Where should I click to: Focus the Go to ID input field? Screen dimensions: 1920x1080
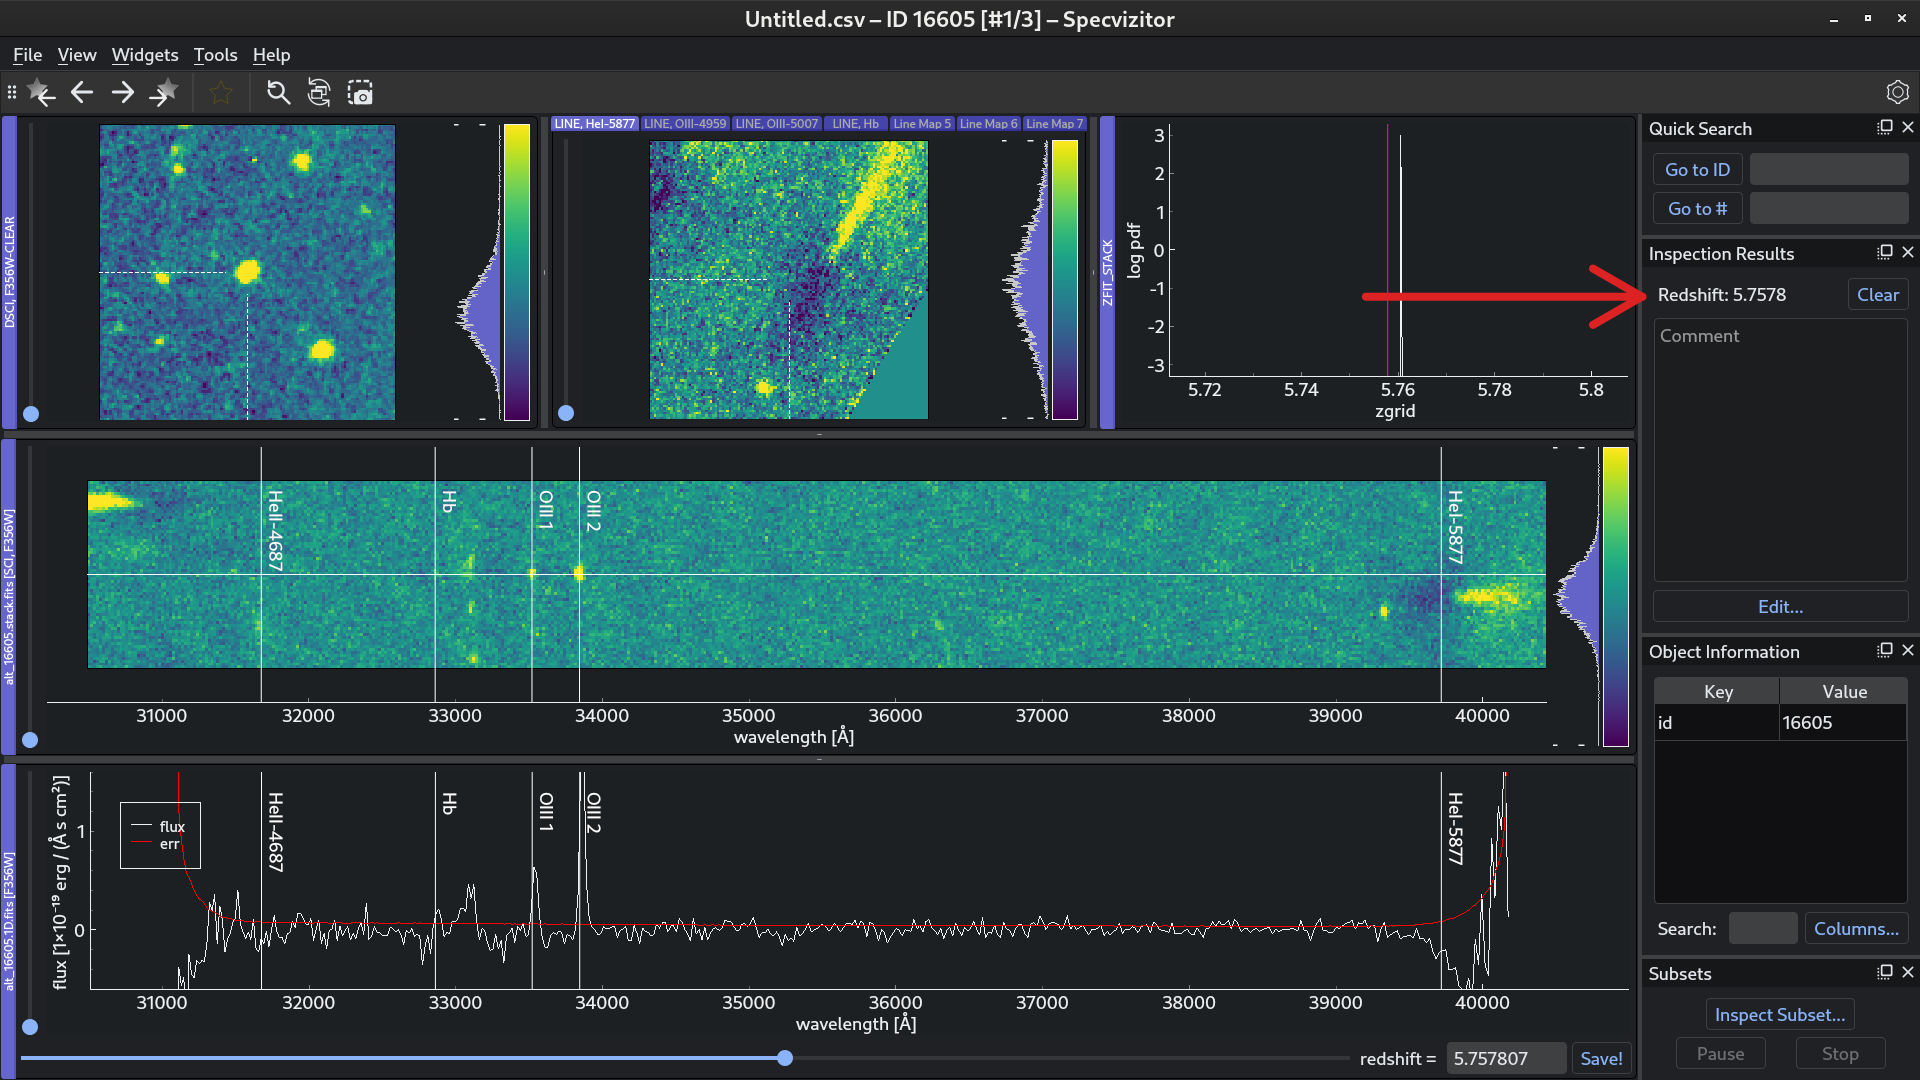click(1829, 170)
